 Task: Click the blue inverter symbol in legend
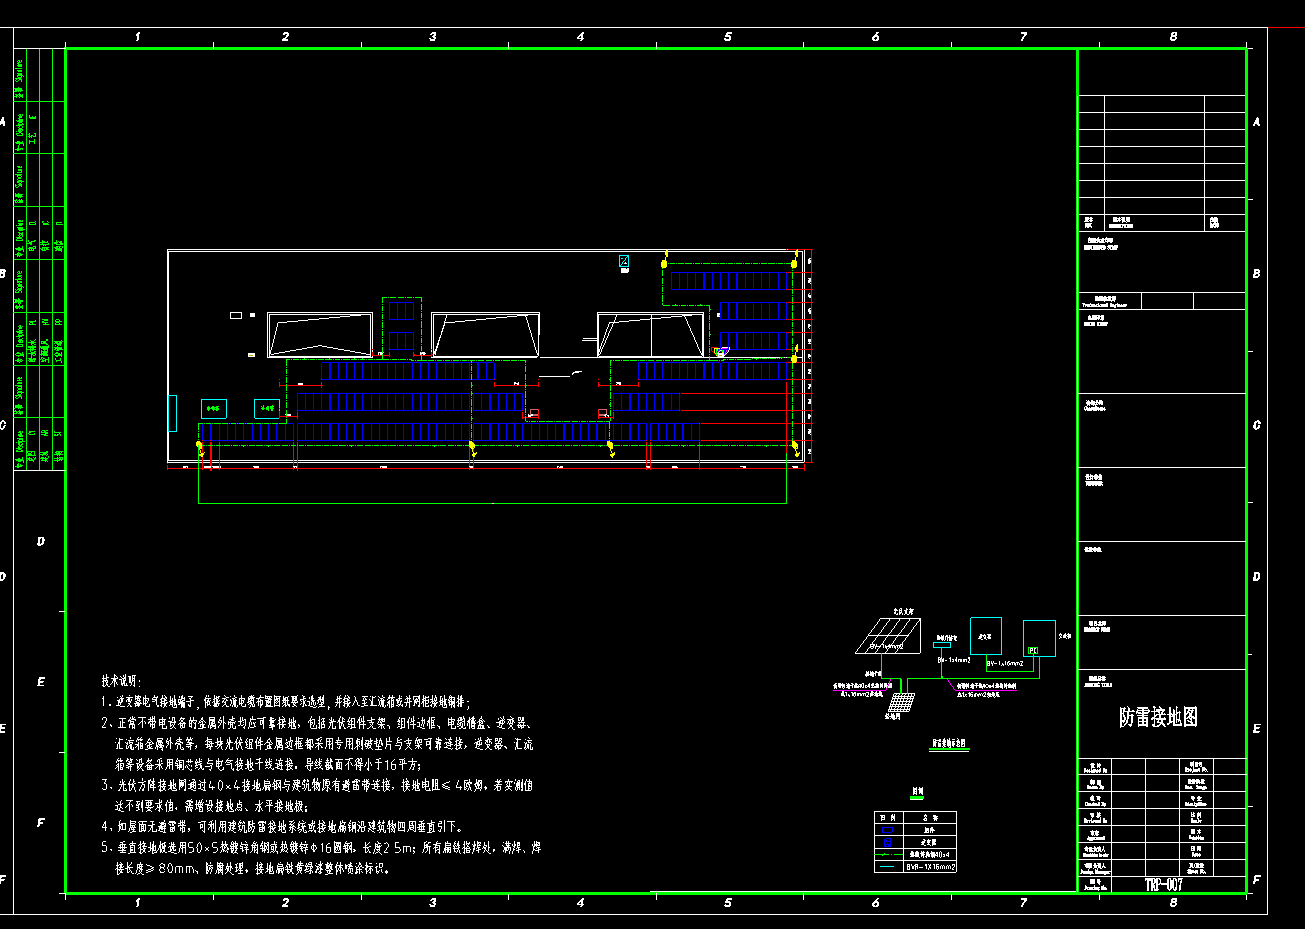click(887, 842)
